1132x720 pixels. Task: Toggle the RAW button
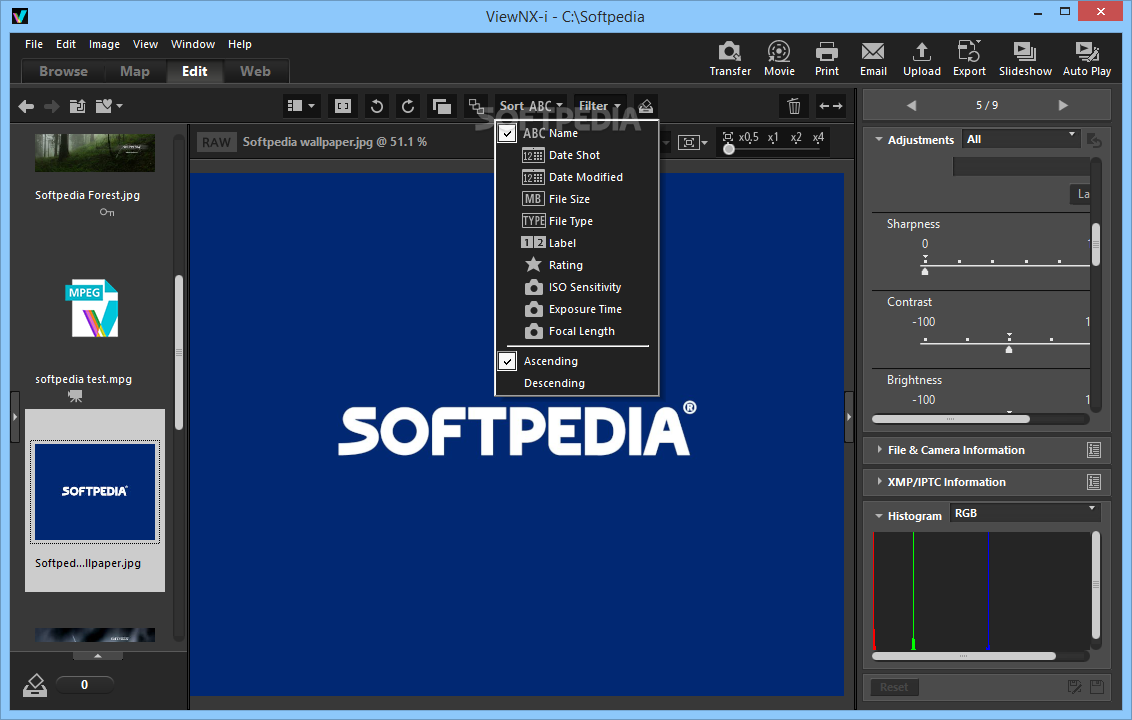click(216, 142)
